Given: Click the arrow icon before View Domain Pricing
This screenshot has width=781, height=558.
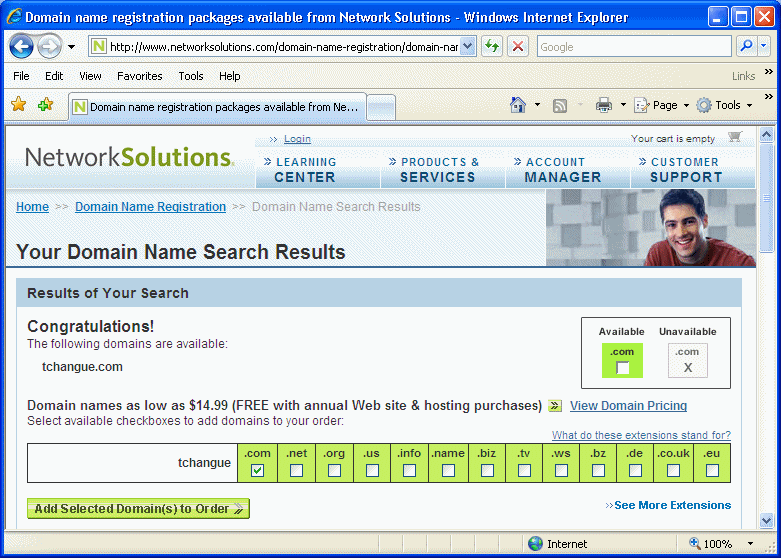Looking at the screenshot, I should [555, 406].
